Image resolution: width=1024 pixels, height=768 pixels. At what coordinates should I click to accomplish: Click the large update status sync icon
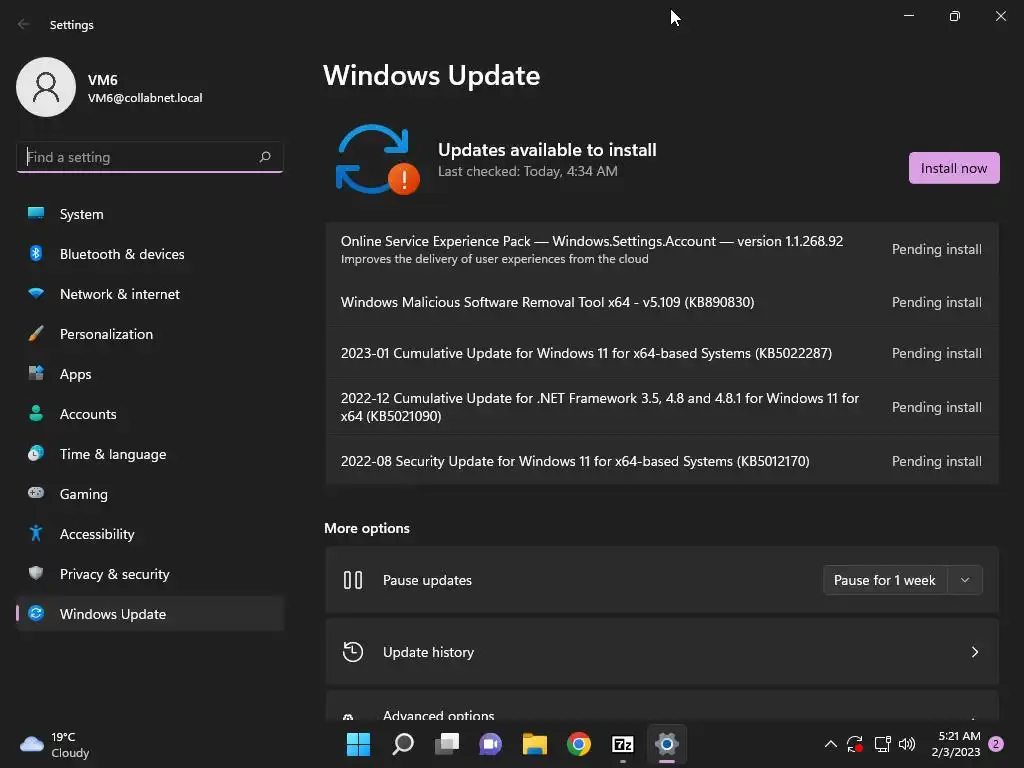(x=377, y=159)
